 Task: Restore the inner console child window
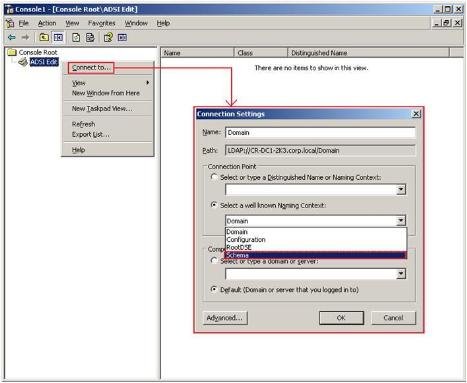pyautogui.click(x=447, y=23)
